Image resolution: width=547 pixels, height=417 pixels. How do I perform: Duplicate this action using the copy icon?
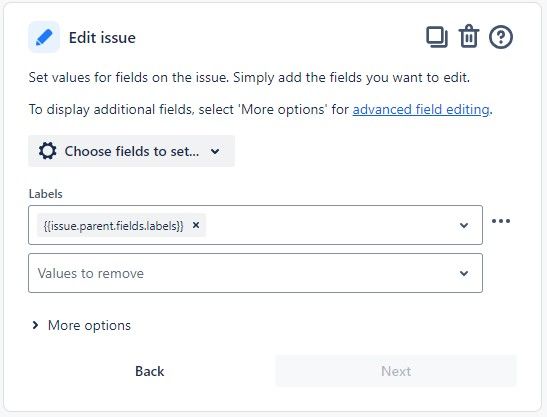click(x=437, y=37)
